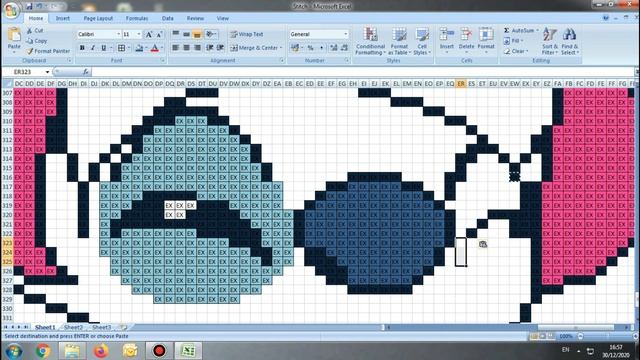Apply Percent Style
The height and width of the screenshot is (360, 640).
tap(311, 48)
